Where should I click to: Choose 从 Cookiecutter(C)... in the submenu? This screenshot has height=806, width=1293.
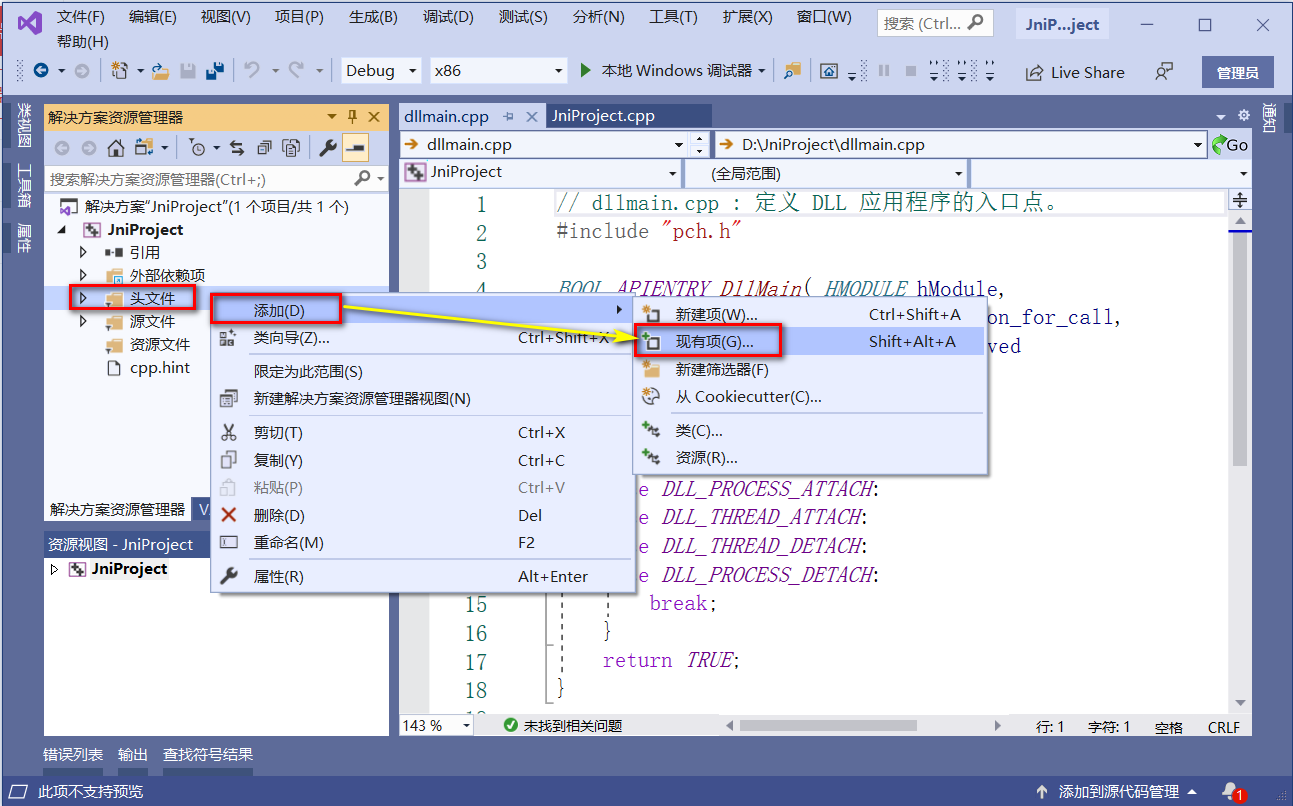coord(810,396)
